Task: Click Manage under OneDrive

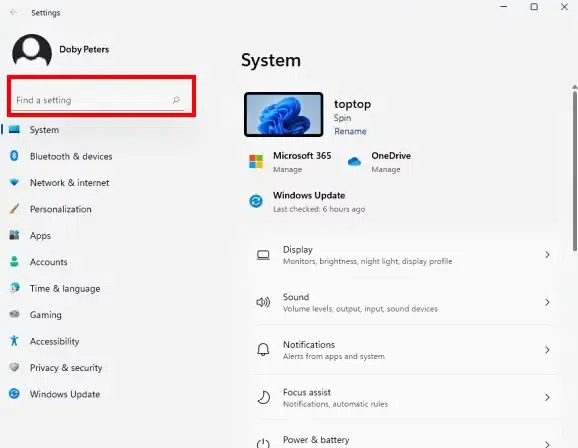Action: tap(386, 170)
